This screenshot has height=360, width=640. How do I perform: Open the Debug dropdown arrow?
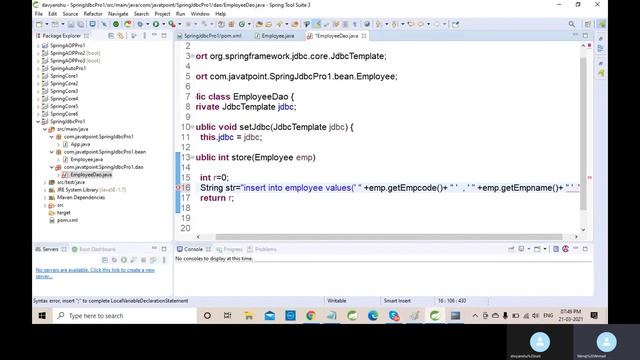(147, 24)
